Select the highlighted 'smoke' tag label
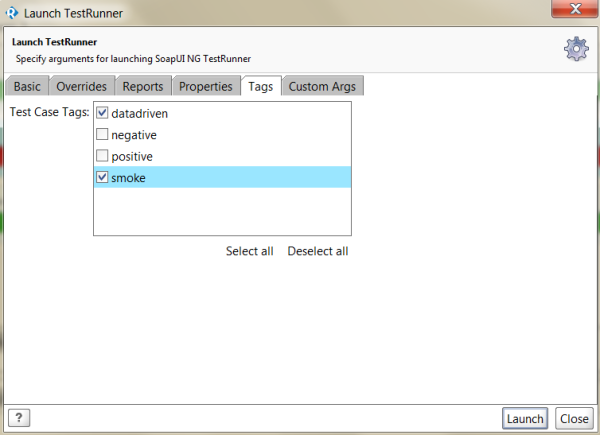600x435 pixels. click(x=128, y=178)
